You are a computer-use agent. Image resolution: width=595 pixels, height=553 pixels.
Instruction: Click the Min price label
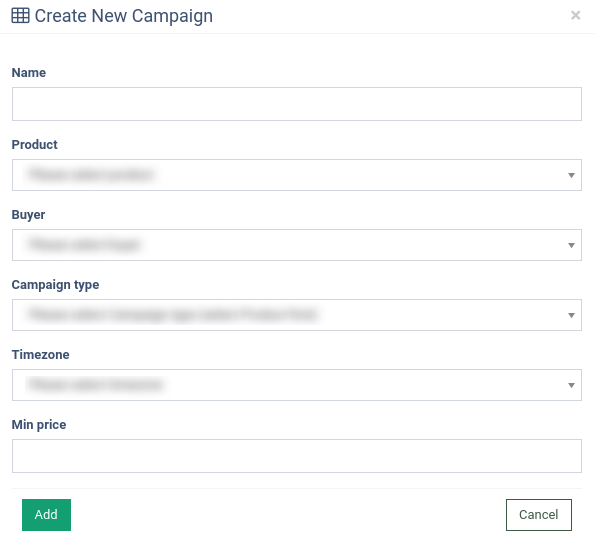coord(39,425)
